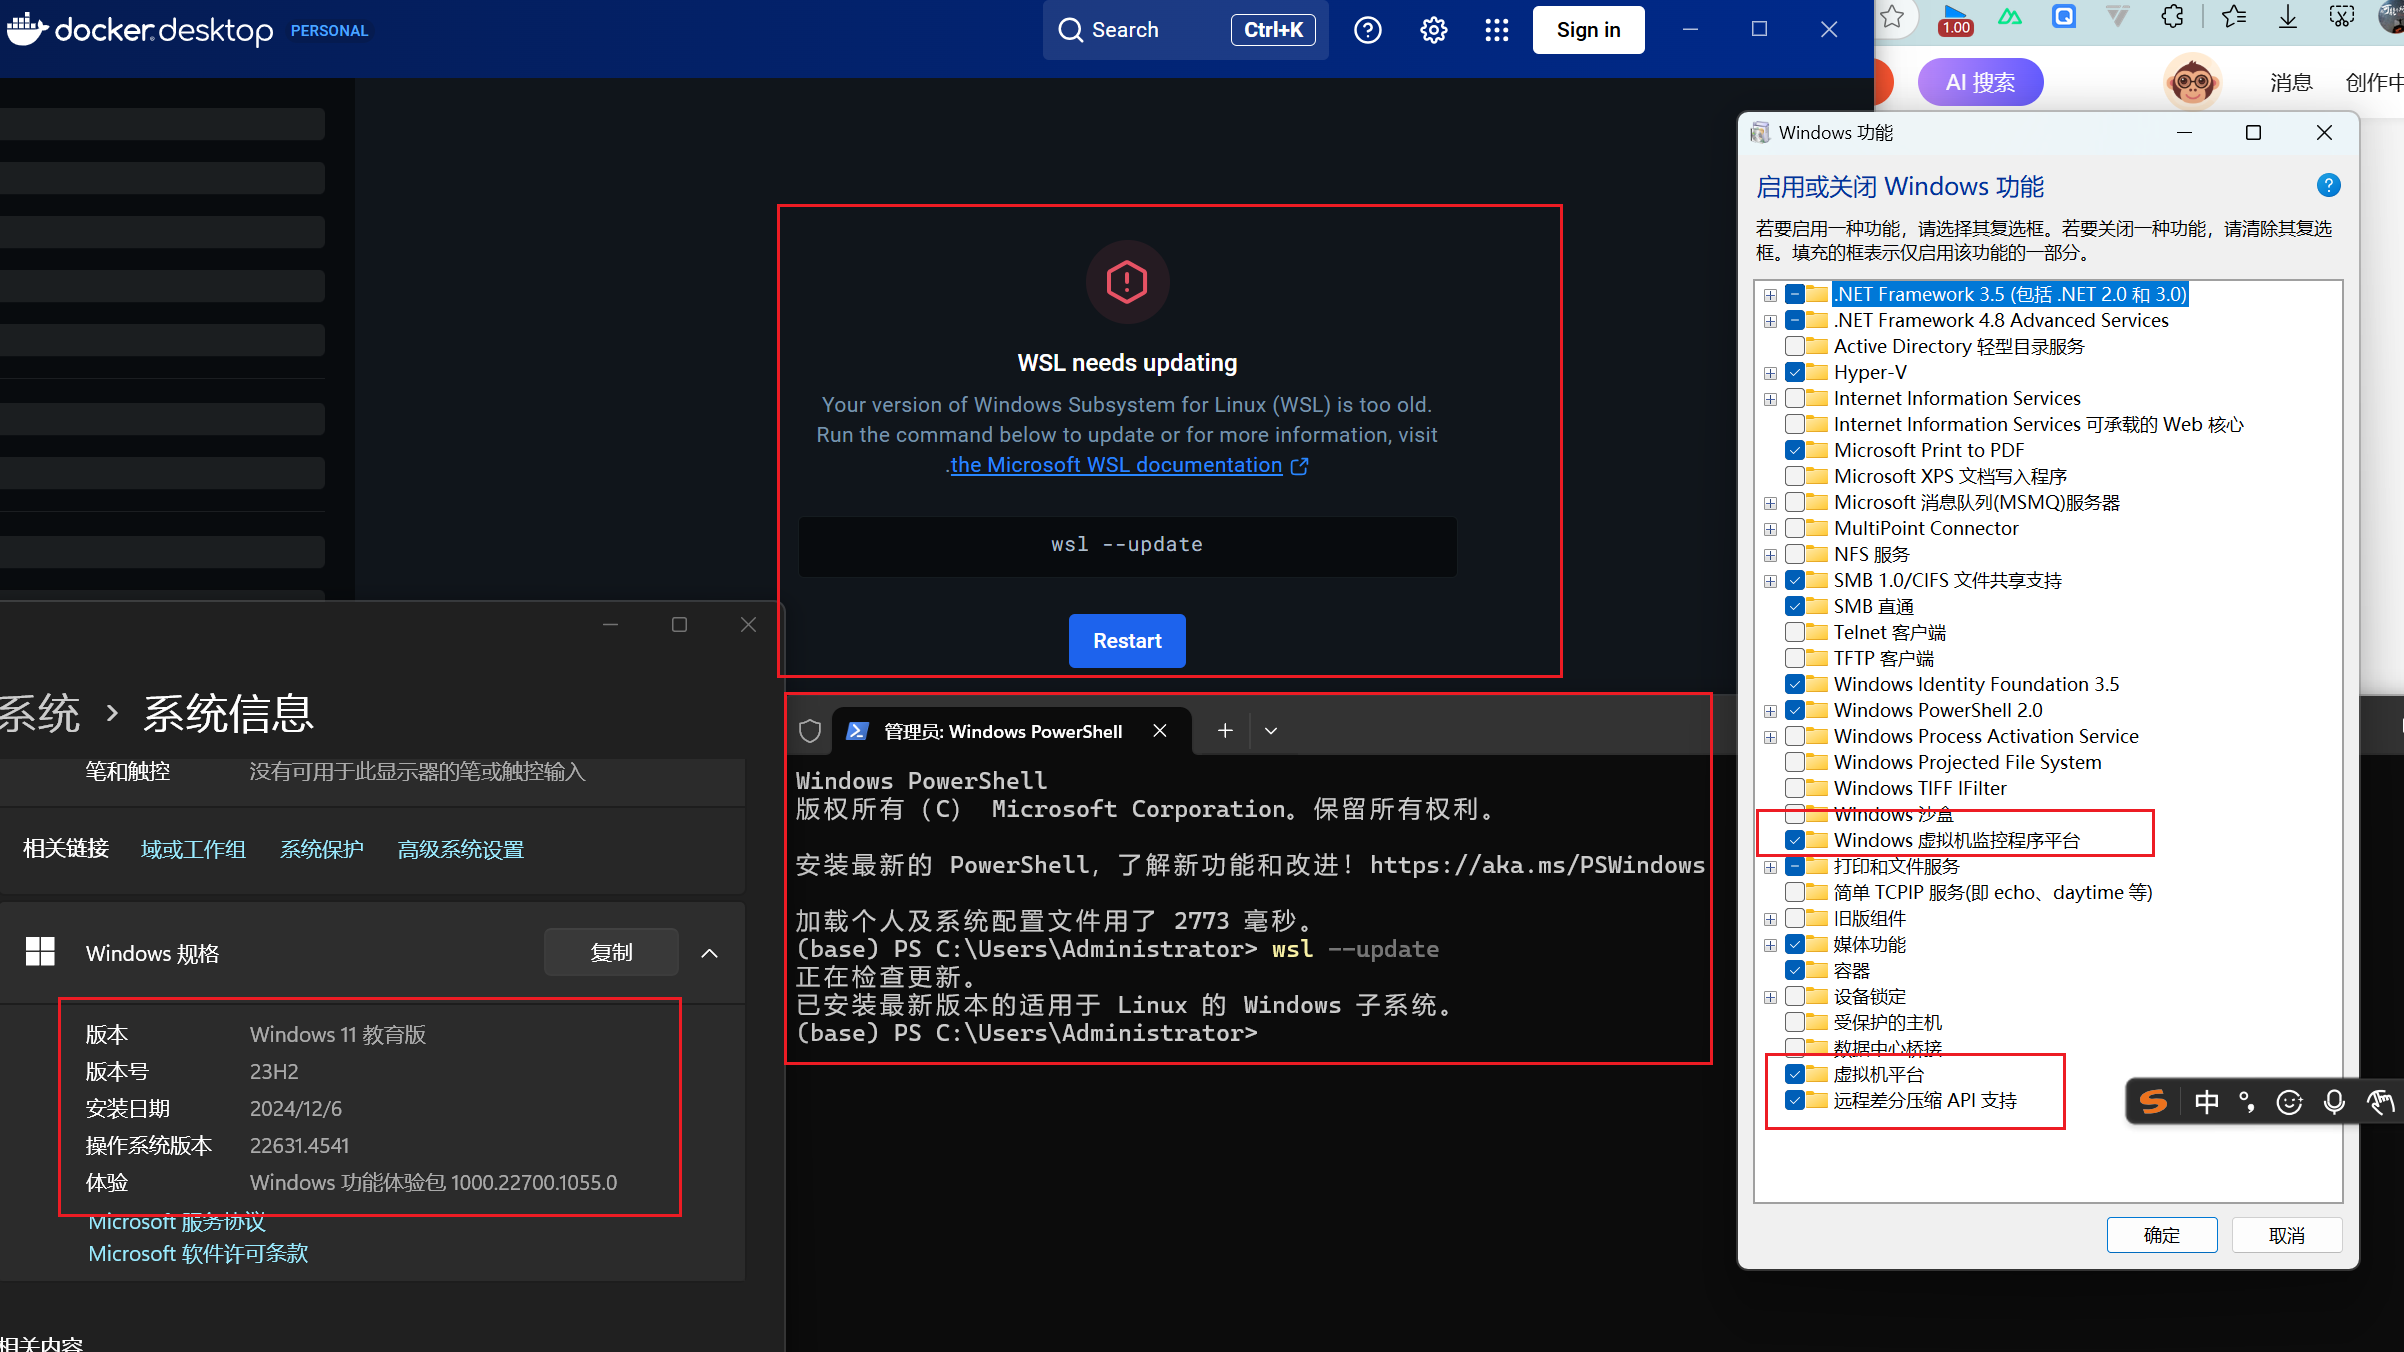Expand the Internet Information Services tree node

[x=1770, y=399]
